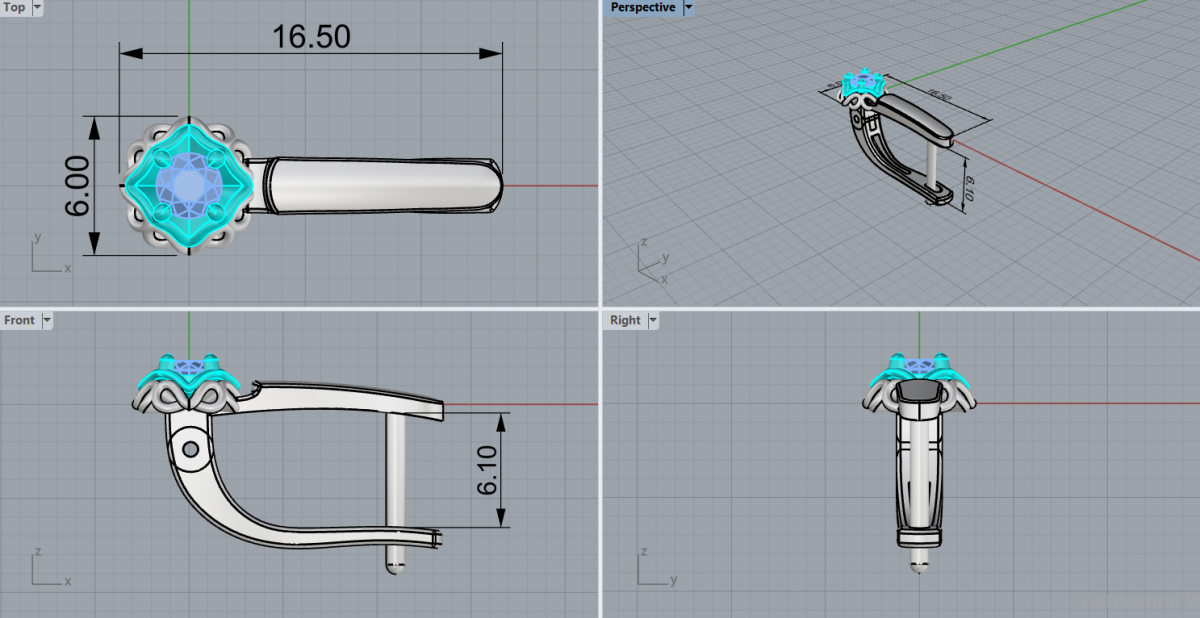Activate the Top viewport title label
Image resolution: width=1200 pixels, height=618 pixels.
[x=15, y=8]
